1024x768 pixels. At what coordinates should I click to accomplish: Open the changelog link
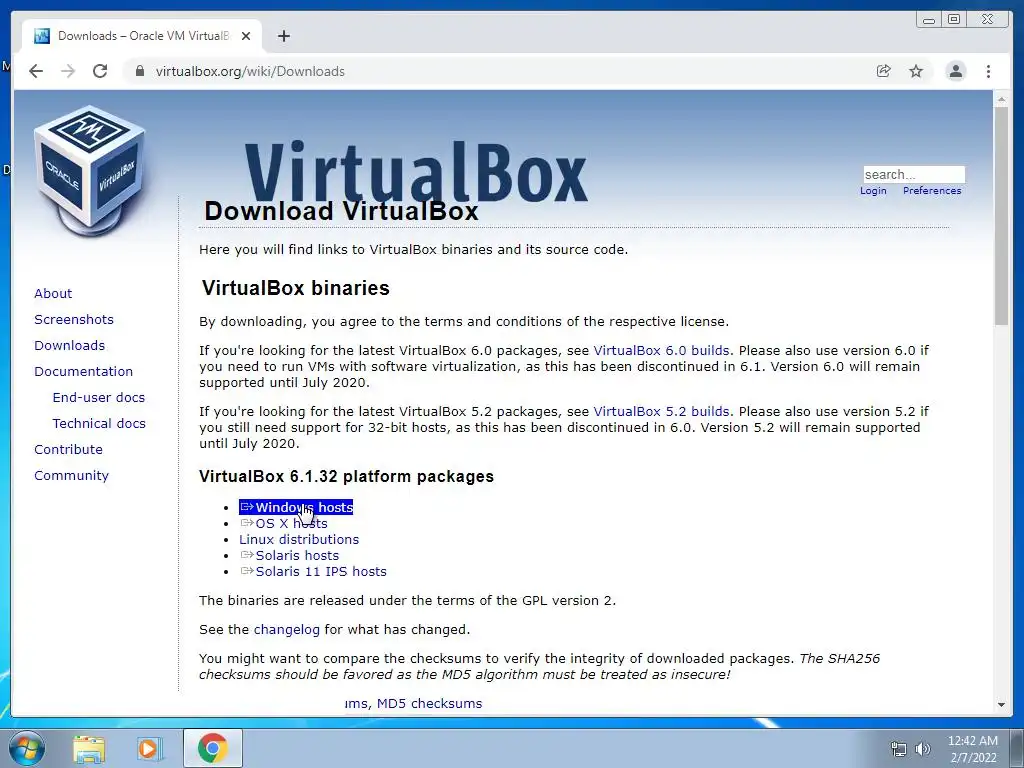coord(287,630)
